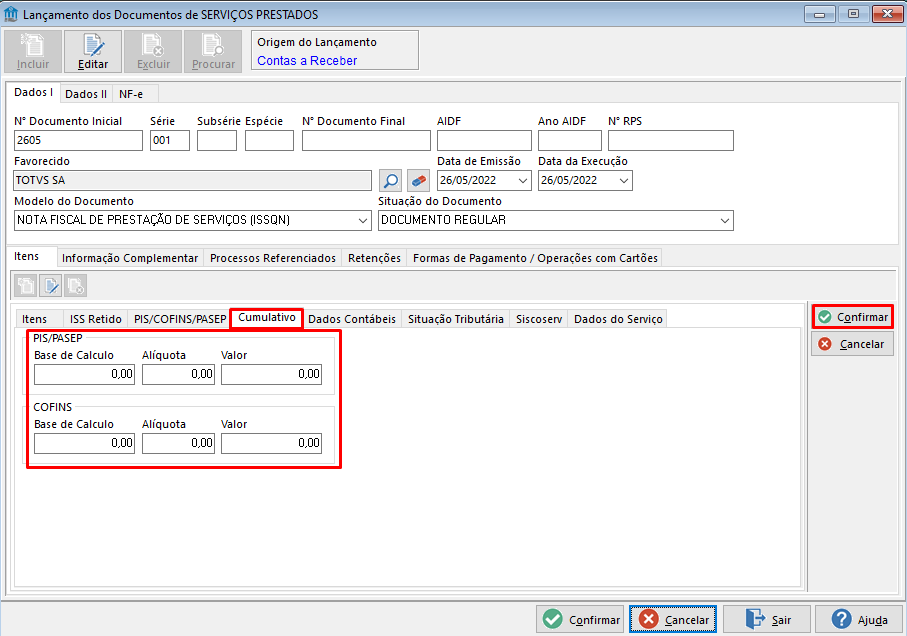
Task: Click the delete item icon in Itens toolbar
Action: click(76, 286)
